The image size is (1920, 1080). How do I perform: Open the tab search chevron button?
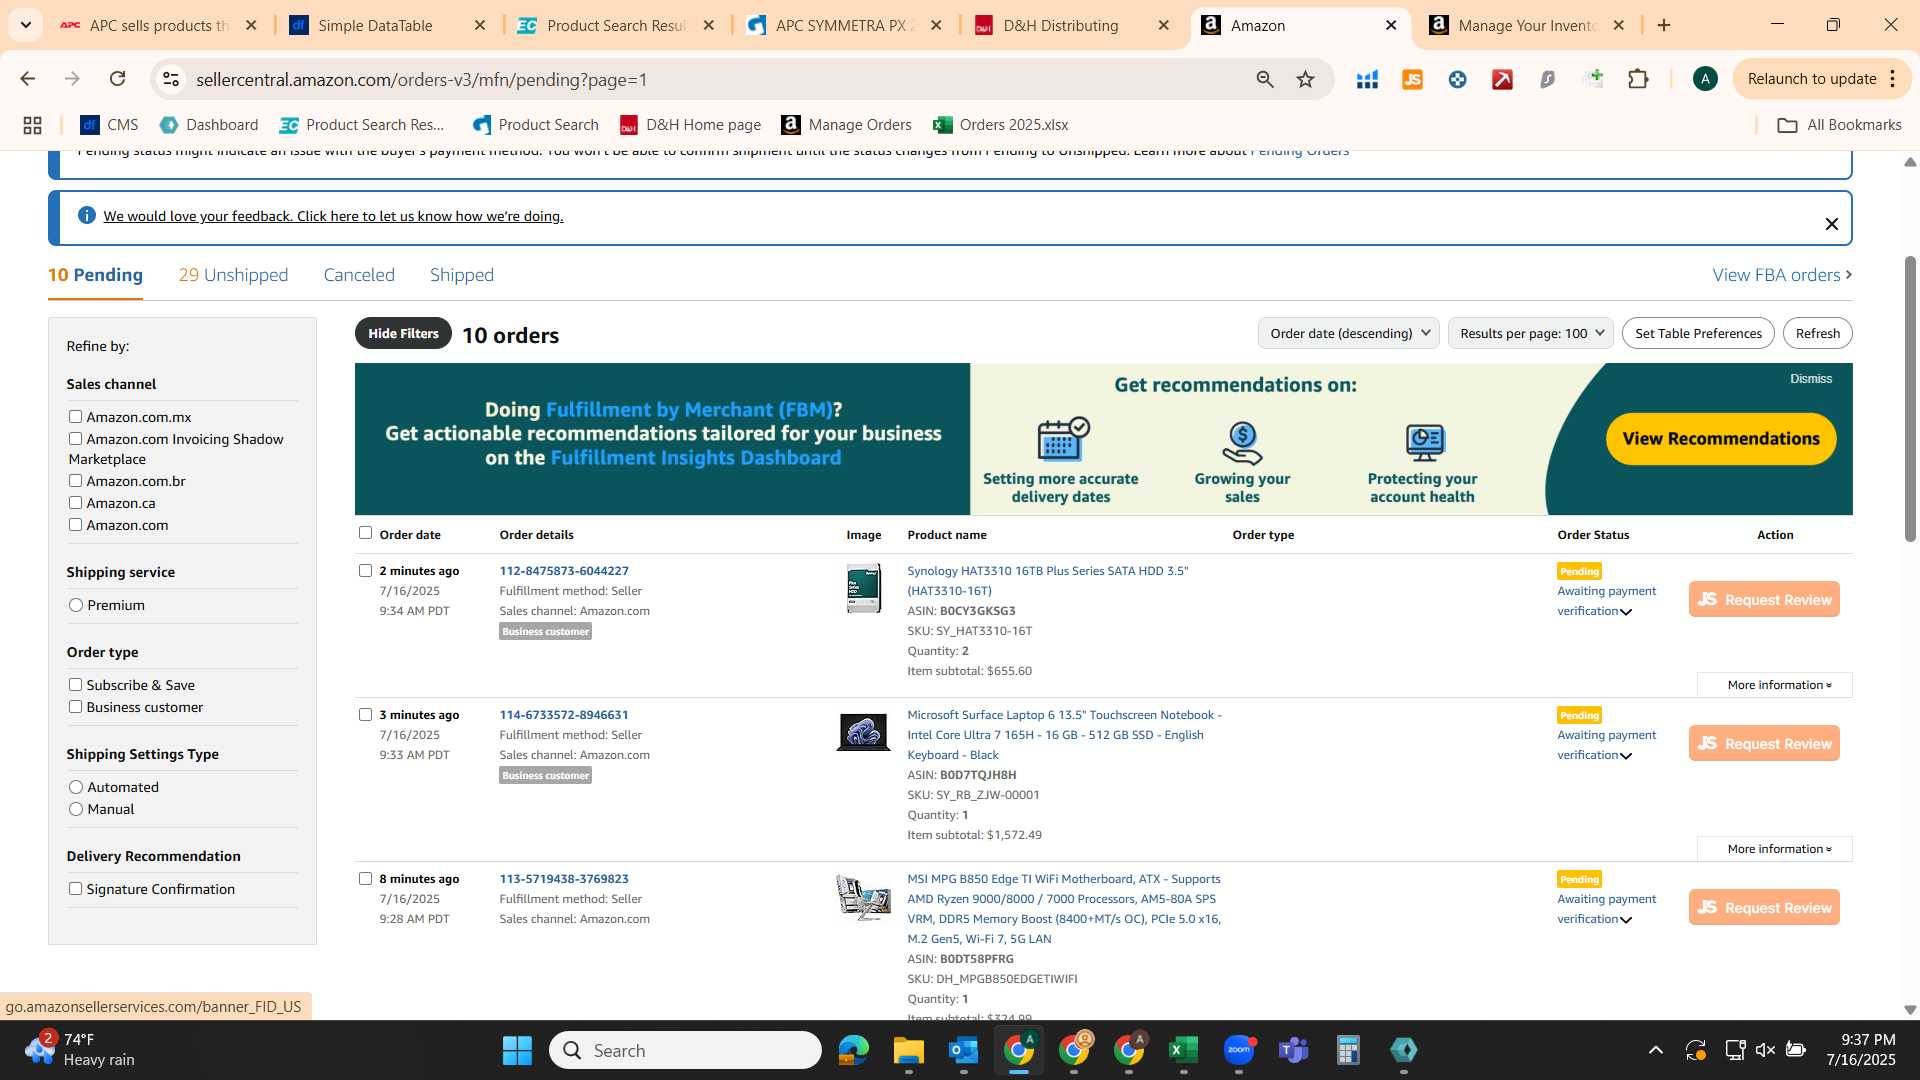pos(26,25)
